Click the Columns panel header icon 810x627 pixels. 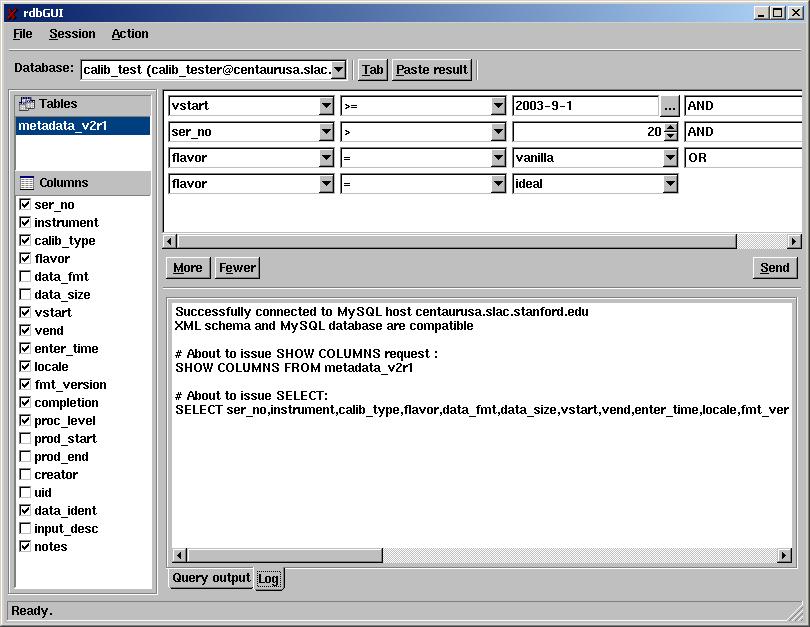[27, 183]
